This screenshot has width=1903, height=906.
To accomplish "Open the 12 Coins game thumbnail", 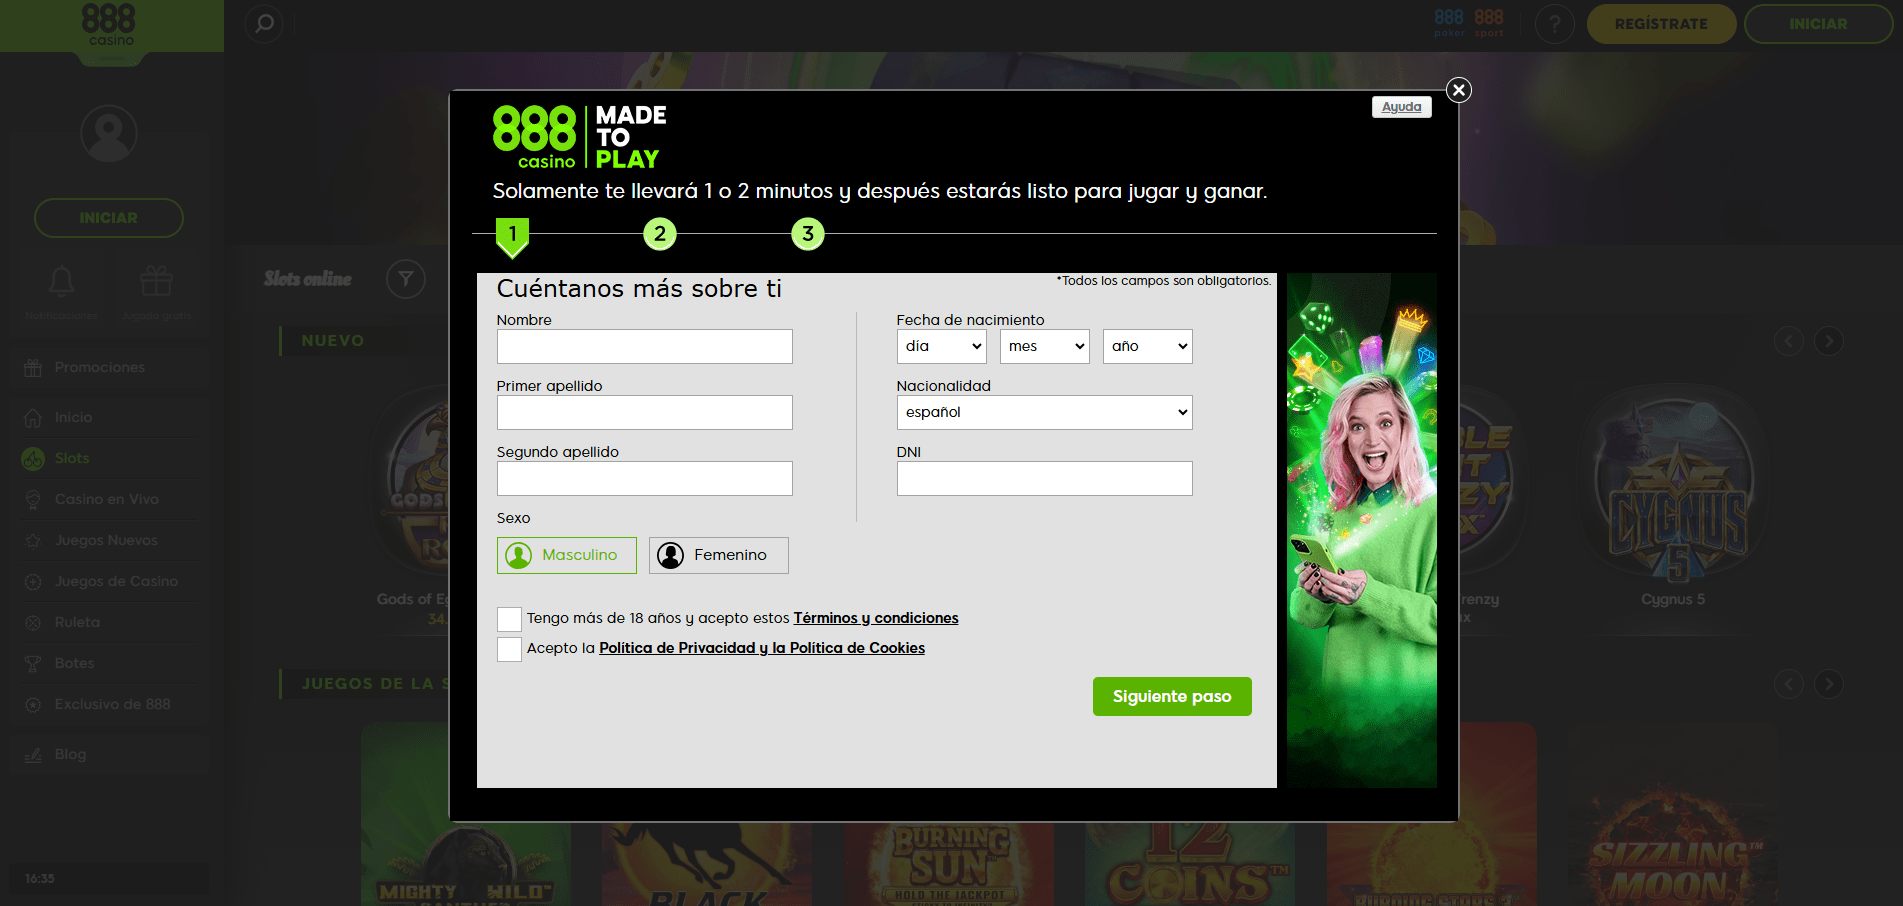I will pos(1190,864).
